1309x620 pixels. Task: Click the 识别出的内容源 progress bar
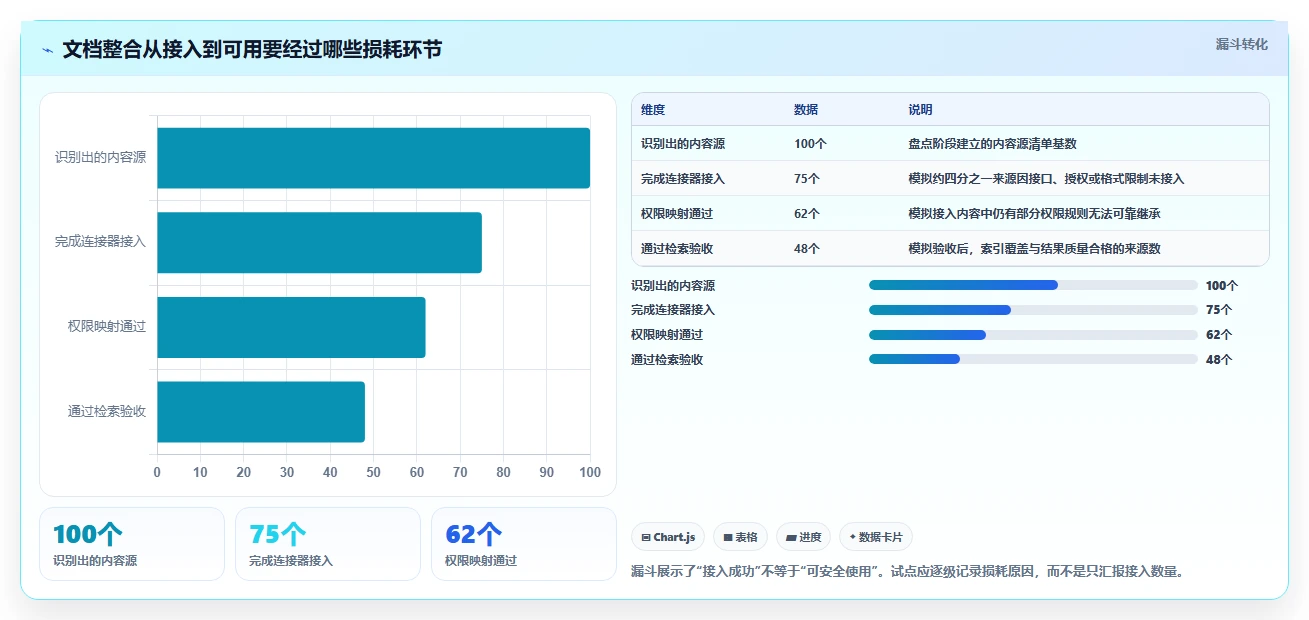(1033, 285)
